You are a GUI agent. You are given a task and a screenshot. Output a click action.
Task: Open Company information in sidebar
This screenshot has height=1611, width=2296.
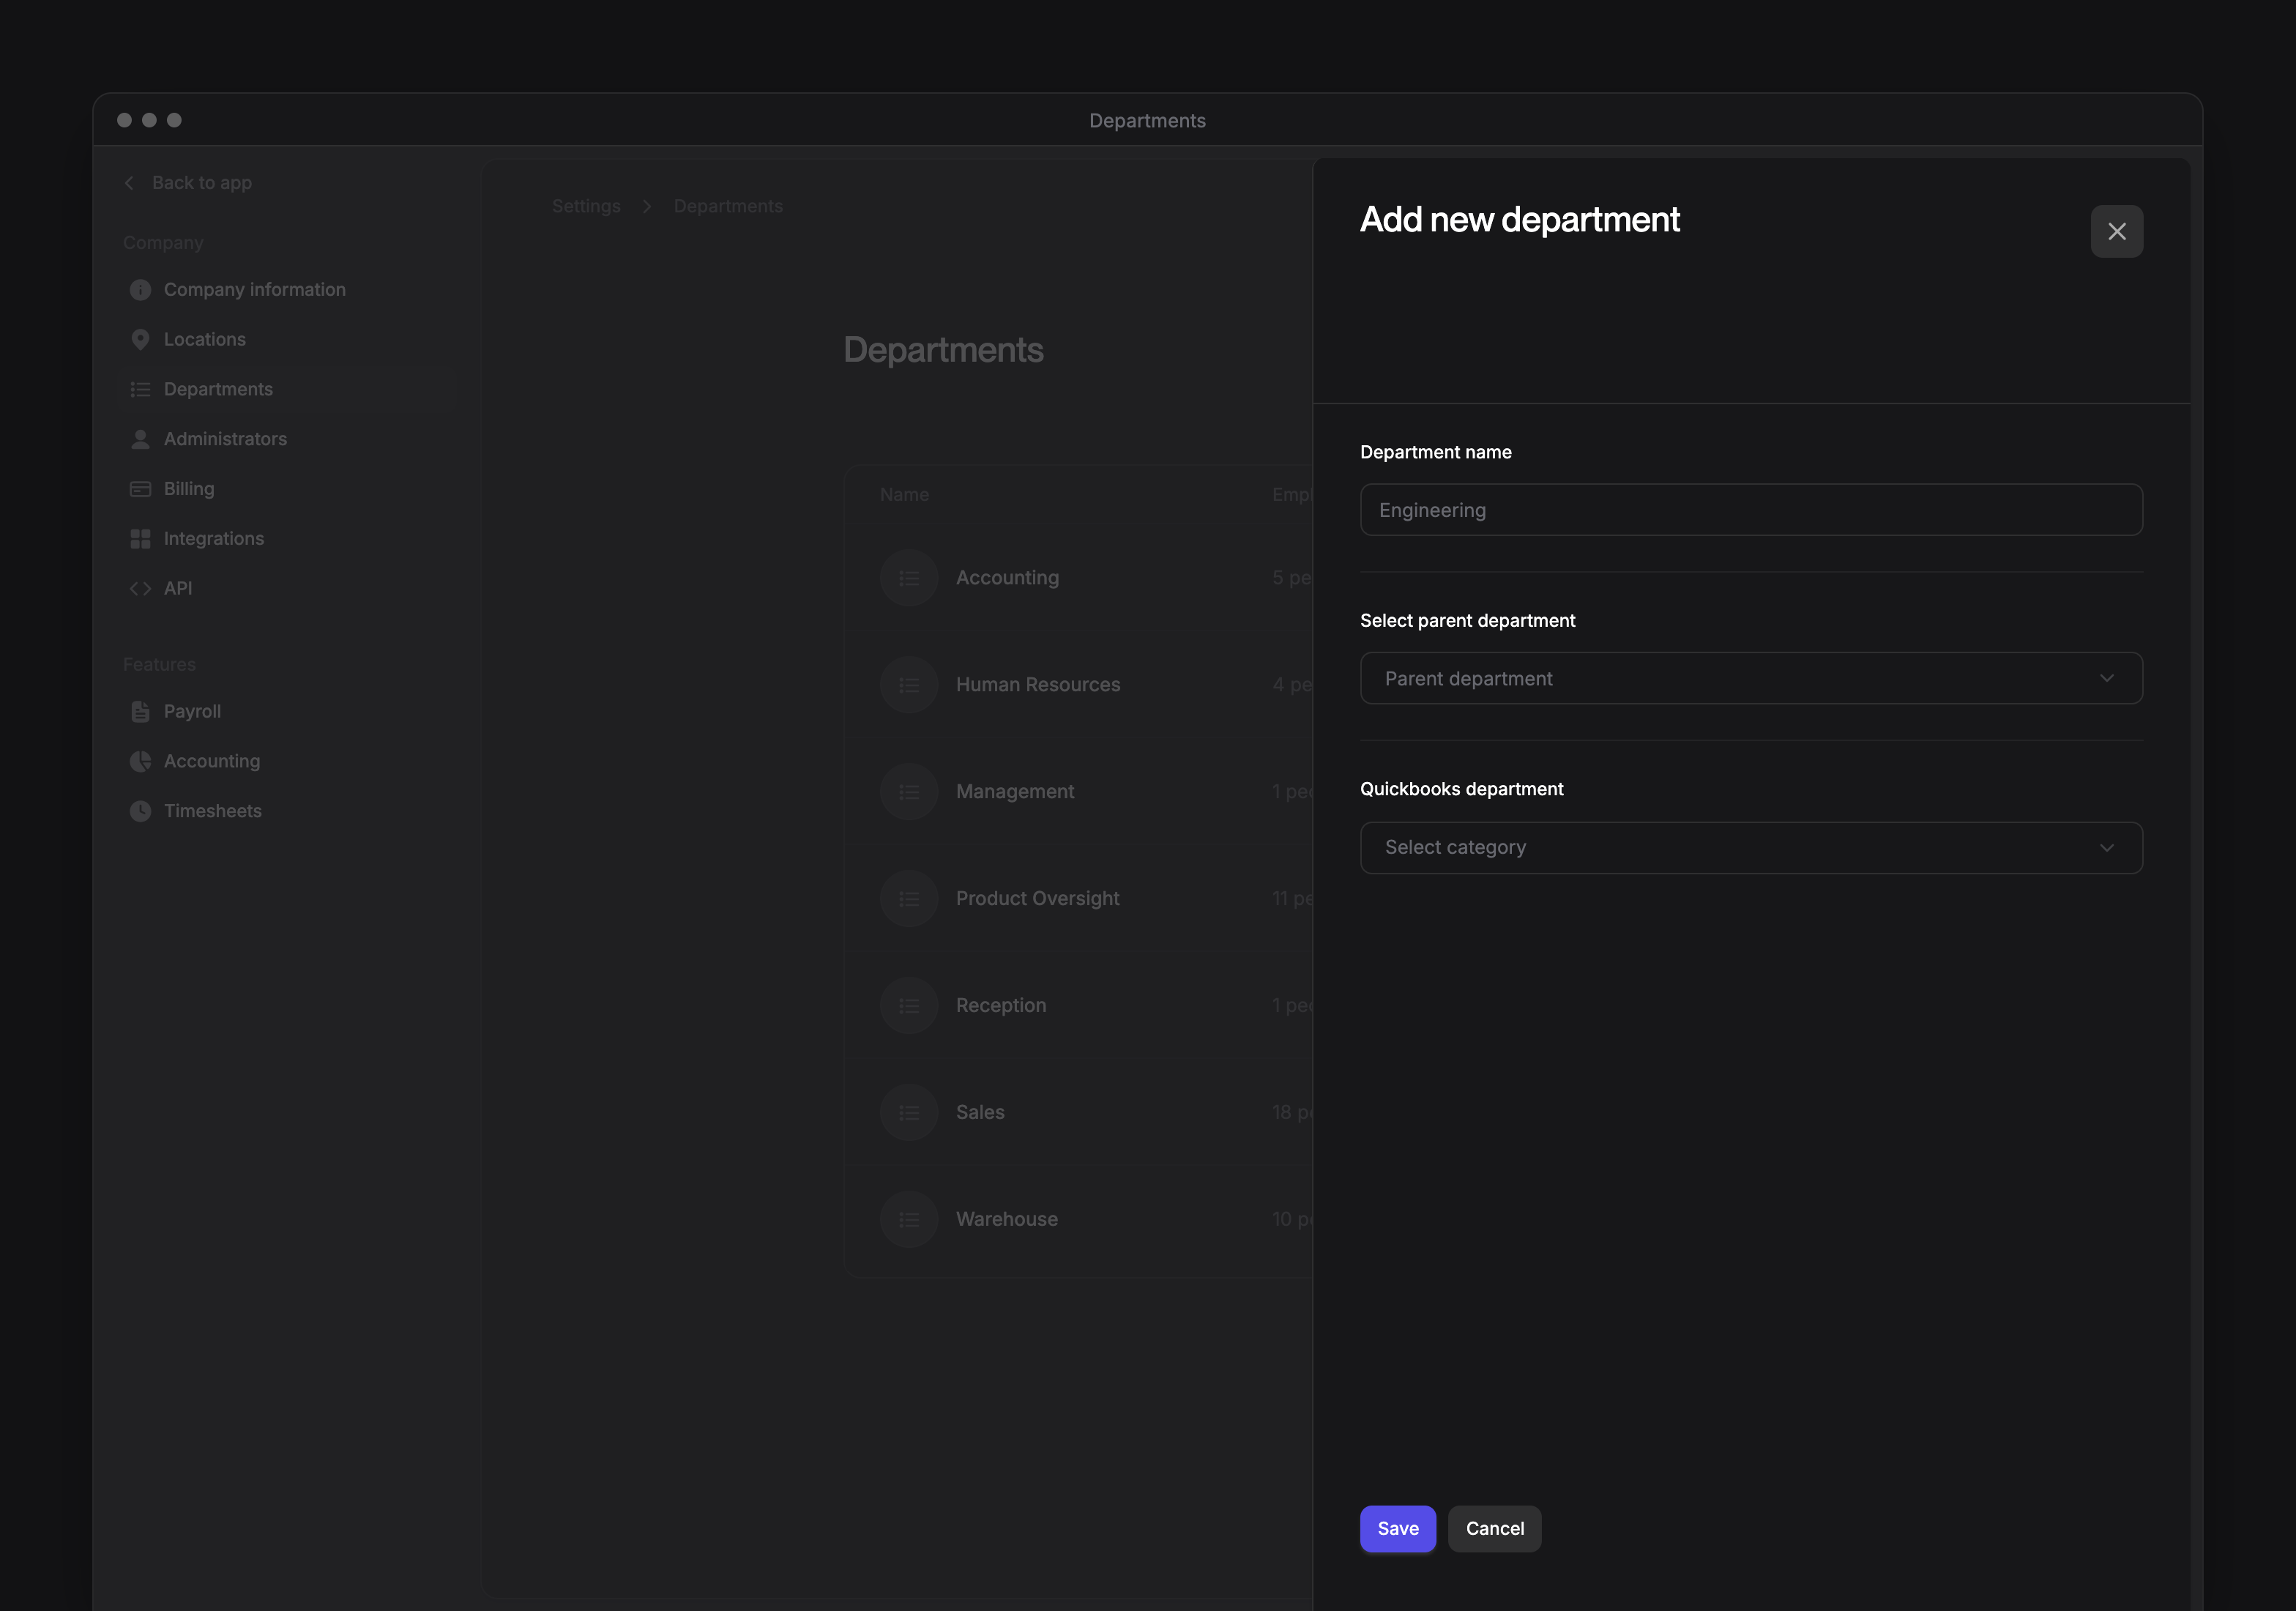(254, 290)
